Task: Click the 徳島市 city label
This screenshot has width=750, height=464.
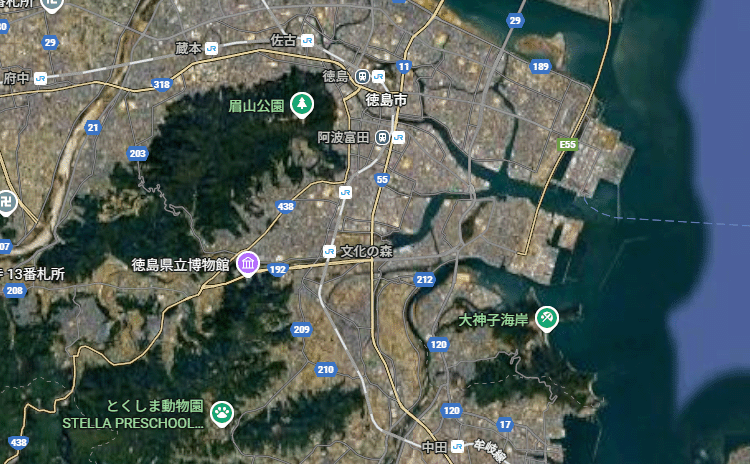Action: click(x=386, y=99)
